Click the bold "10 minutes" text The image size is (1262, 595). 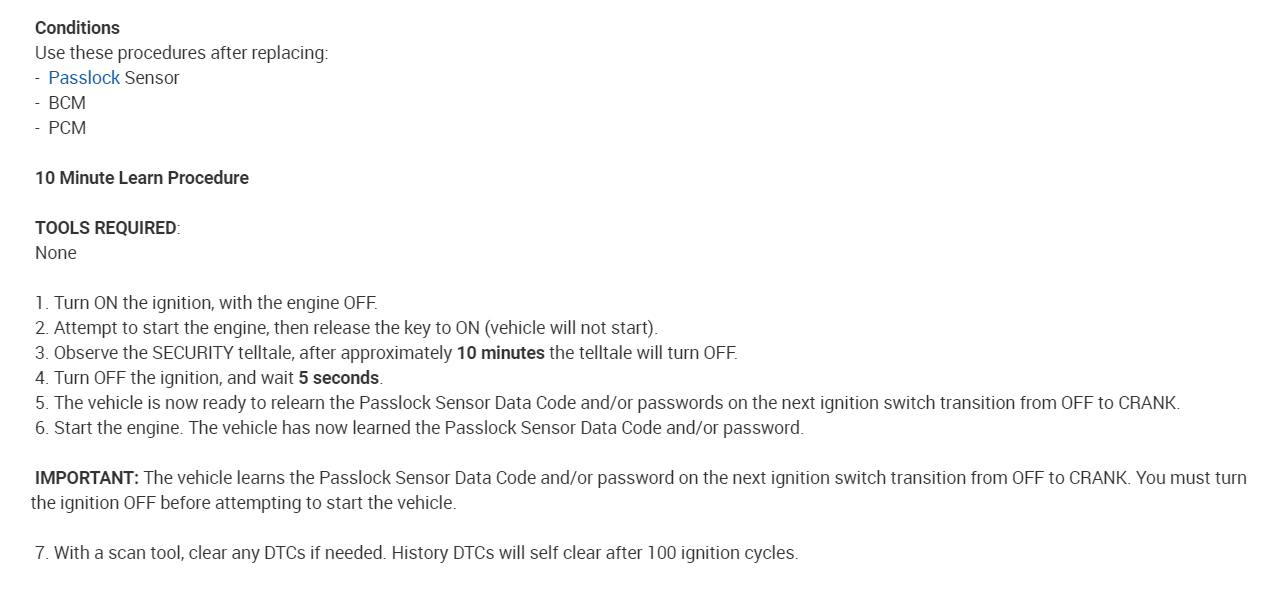[x=500, y=353]
